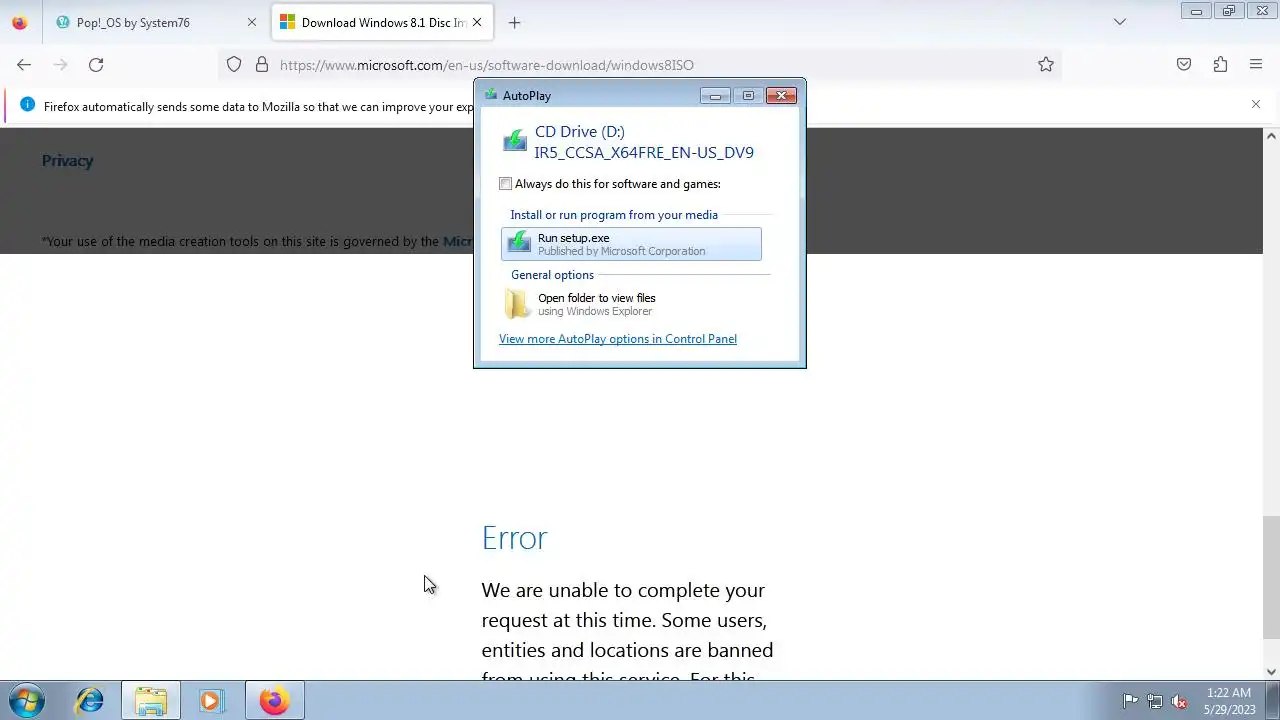This screenshot has width=1280, height=720.
Task: Check Always do this for software and games
Action: (506, 184)
